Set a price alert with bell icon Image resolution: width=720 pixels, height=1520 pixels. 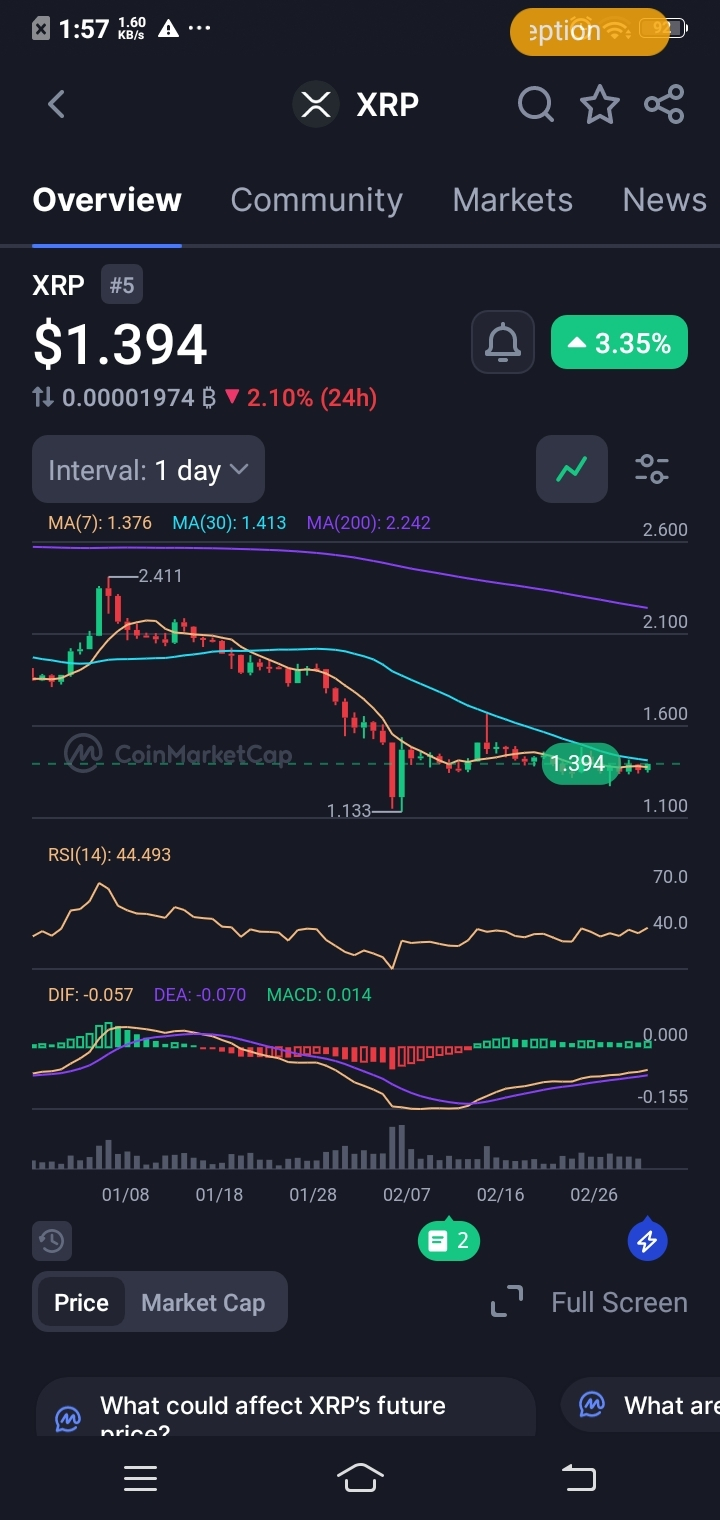point(503,344)
